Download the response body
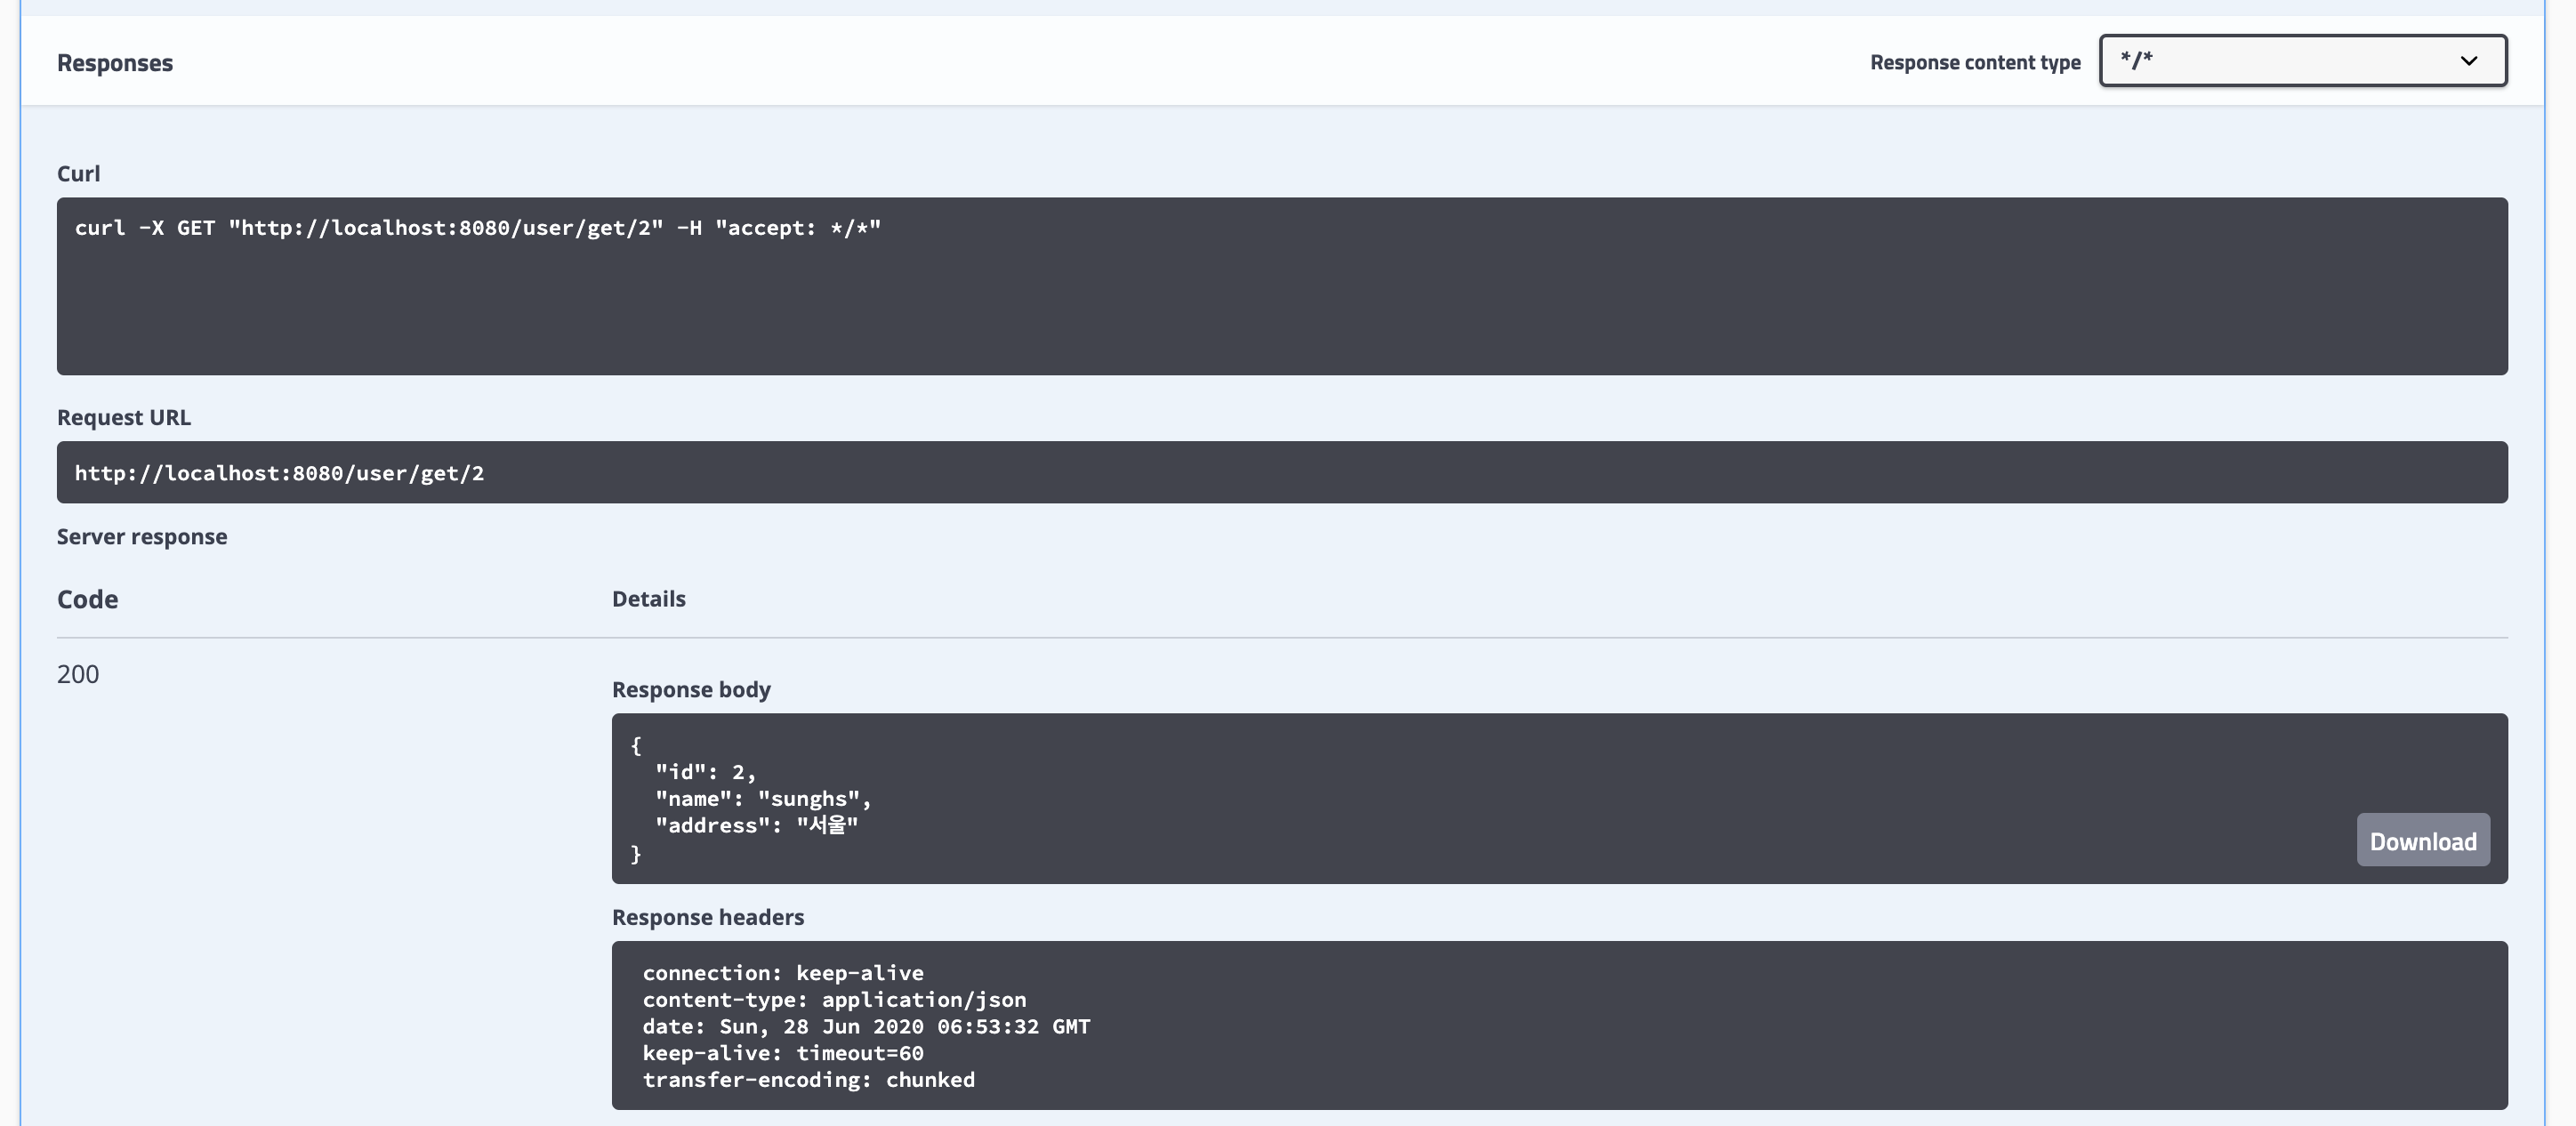Image resolution: width=2576 pixels, height=1126 pixels. (2422, 841)
